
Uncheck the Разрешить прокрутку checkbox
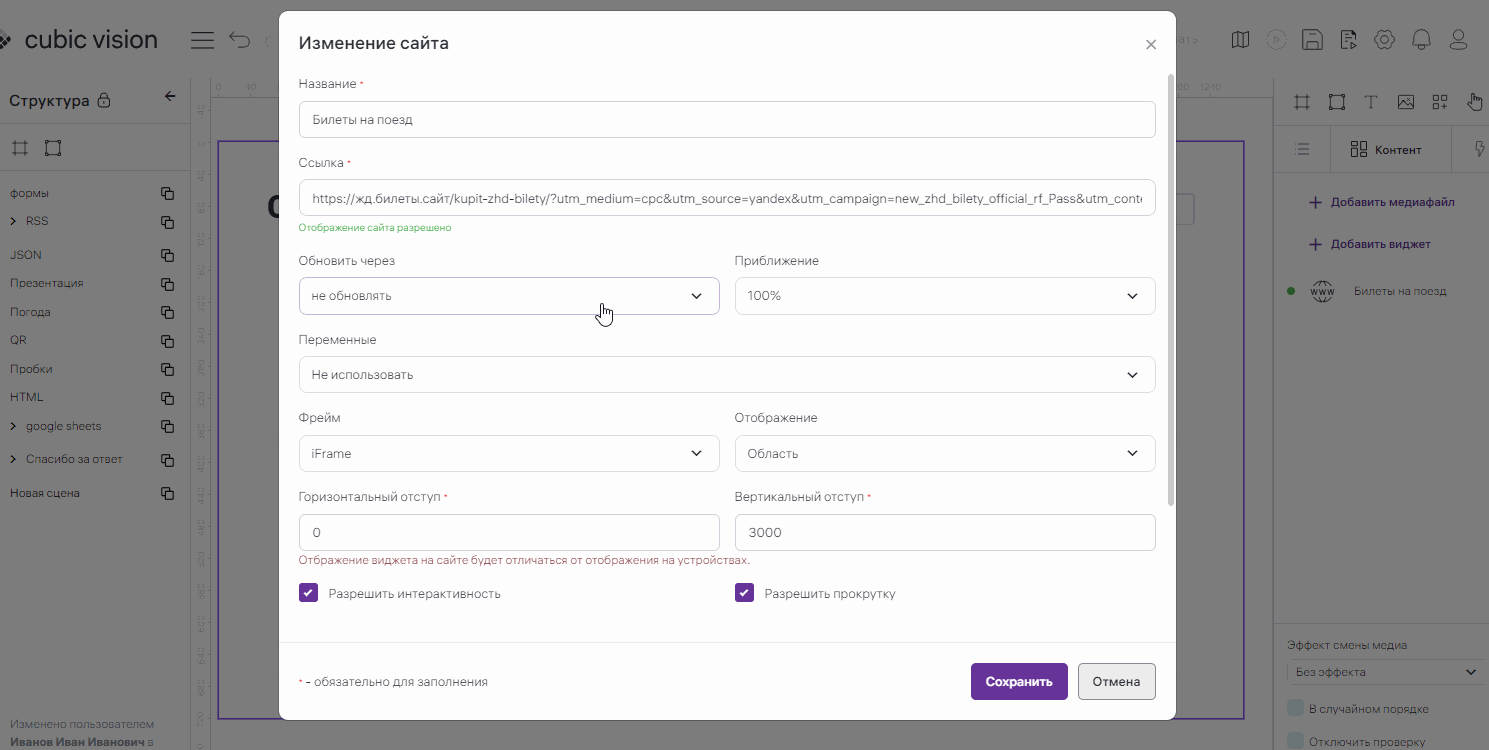click(744, 593)
